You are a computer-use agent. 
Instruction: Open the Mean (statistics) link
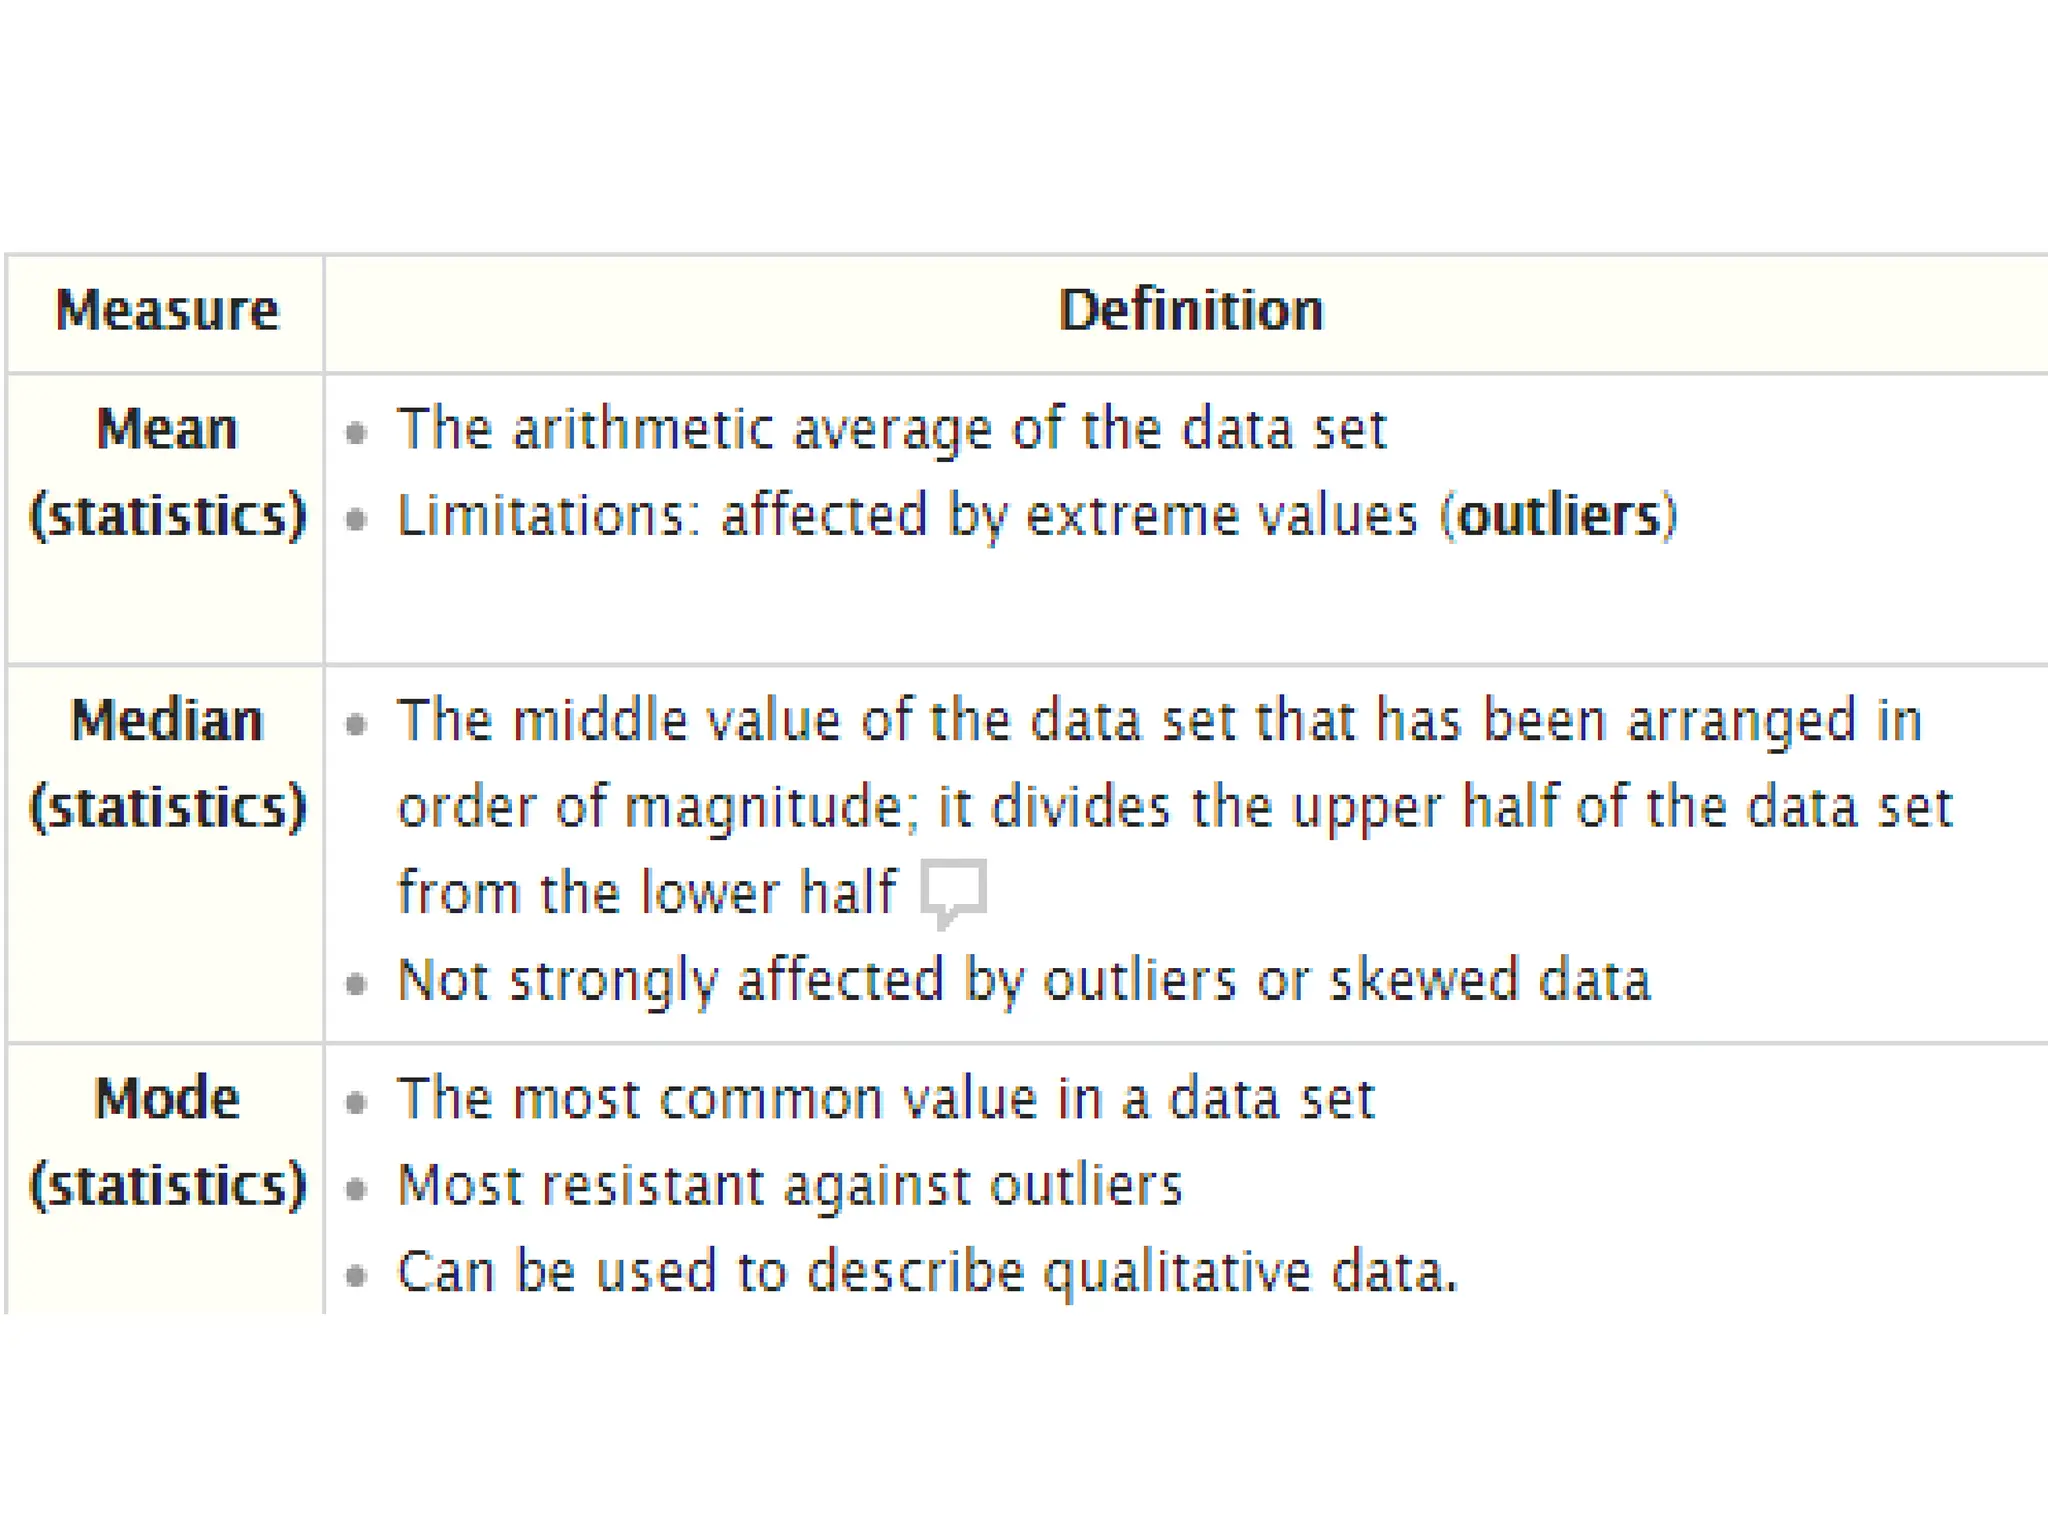(167, 472)
